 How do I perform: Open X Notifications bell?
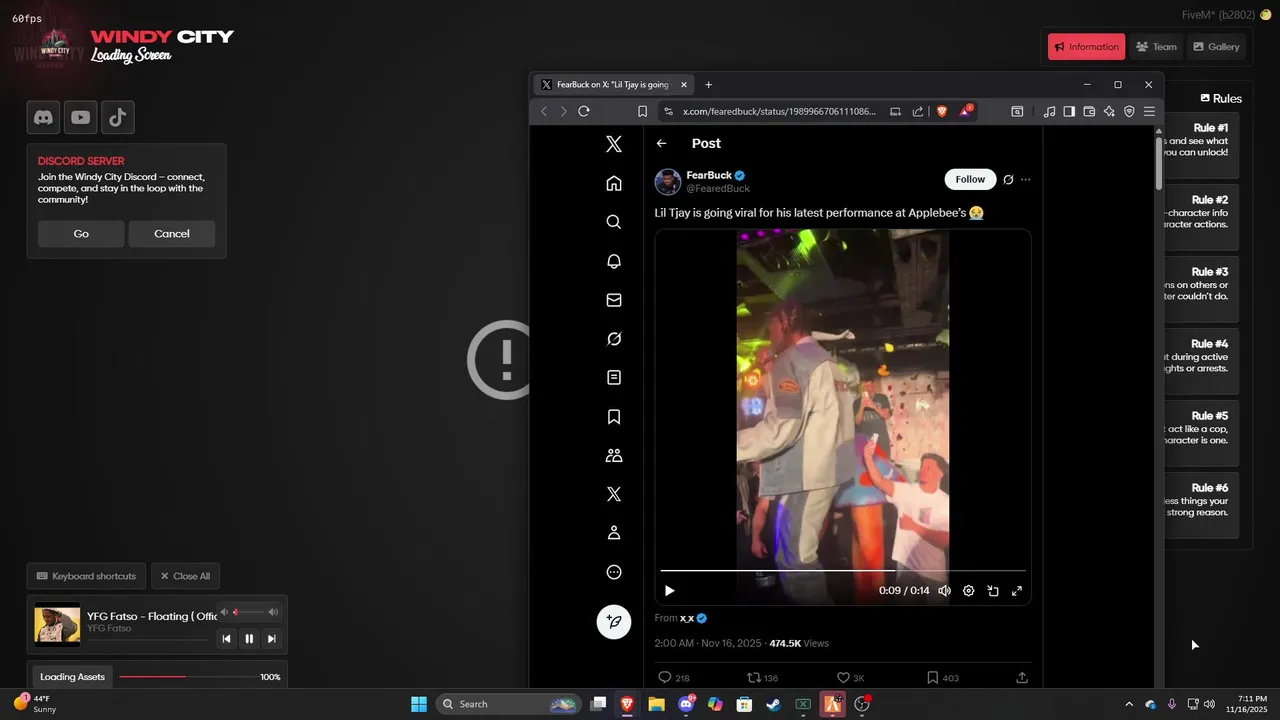click(x=614, y=261)
